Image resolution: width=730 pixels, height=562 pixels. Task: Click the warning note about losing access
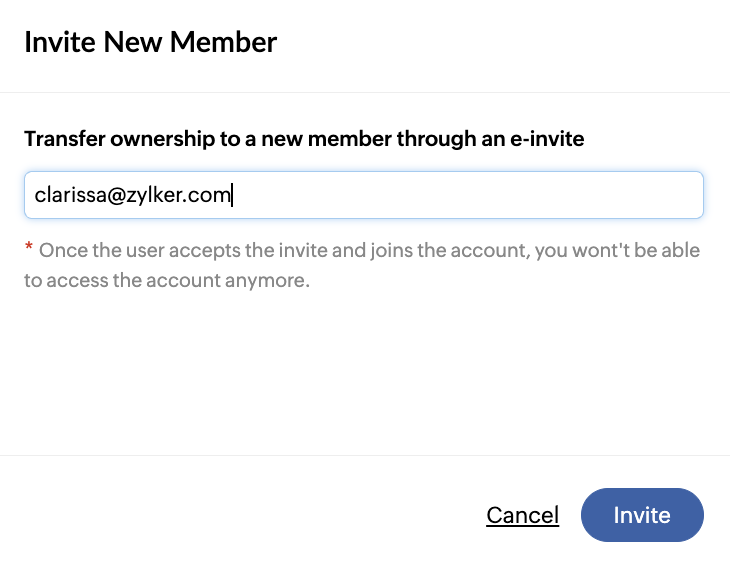[x=362, y=265]
